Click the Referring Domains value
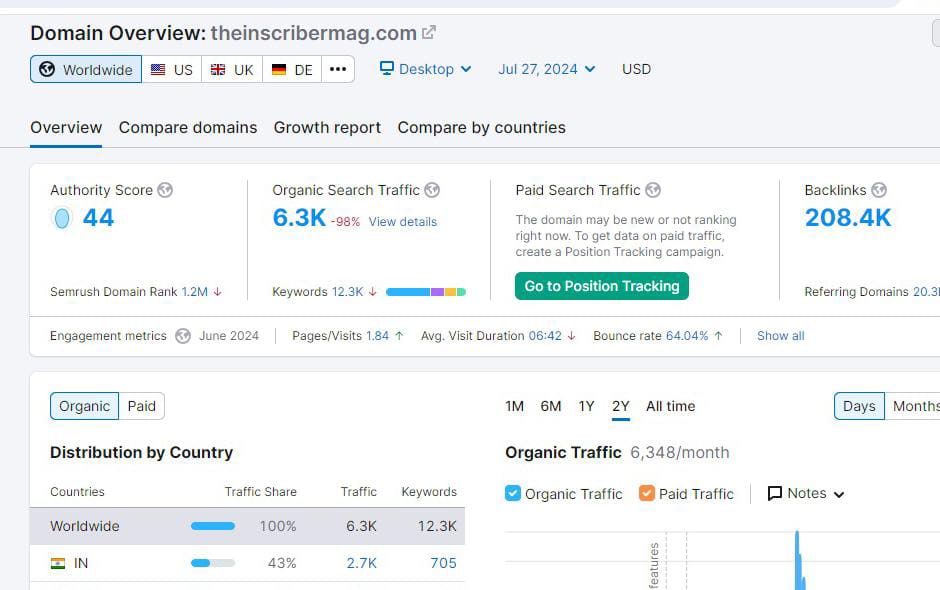940x590 pixels. pos(926,292)
